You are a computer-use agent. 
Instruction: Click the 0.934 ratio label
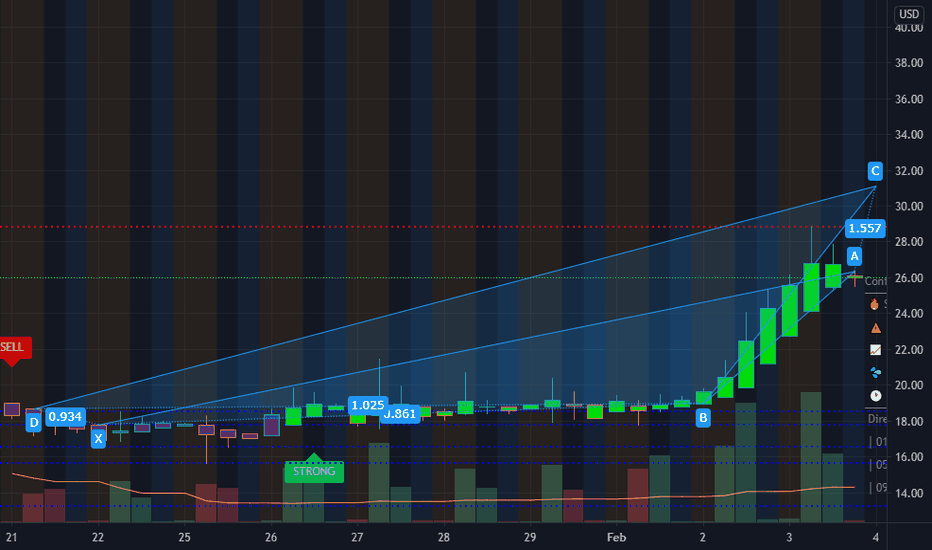pos(65,417)
